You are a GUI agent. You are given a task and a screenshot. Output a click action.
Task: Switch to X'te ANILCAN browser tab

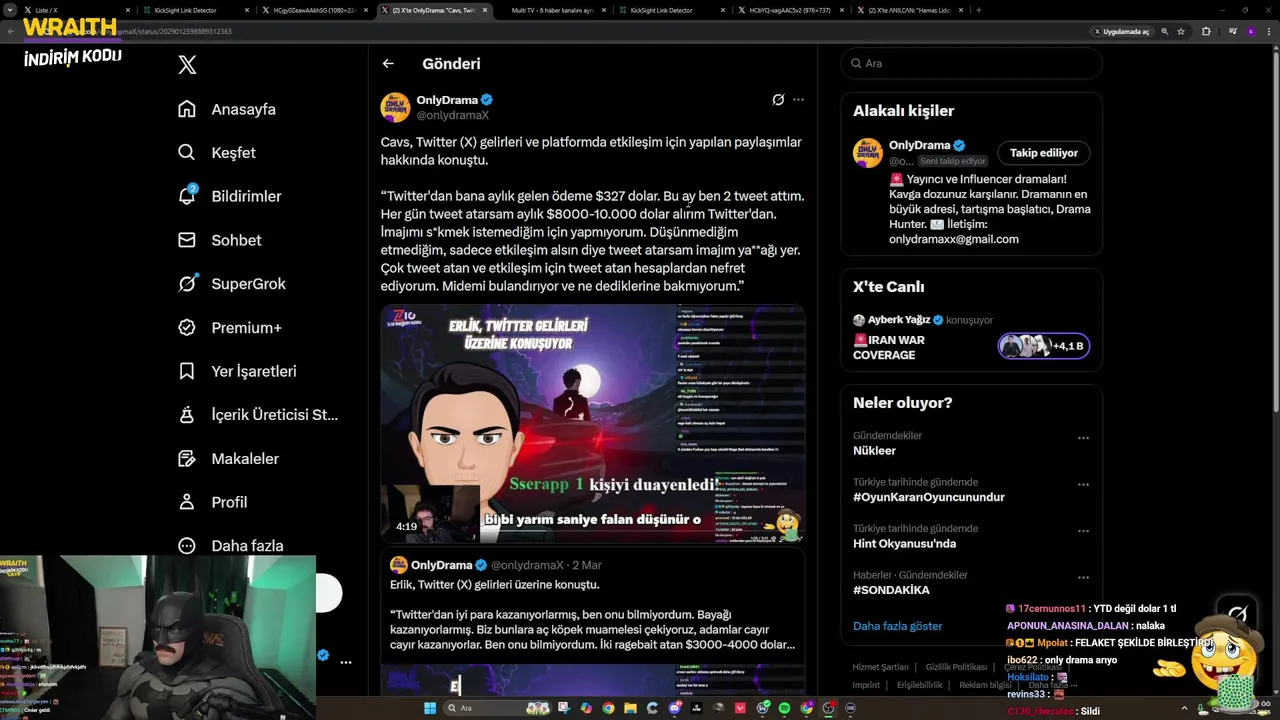click(908, 10)
